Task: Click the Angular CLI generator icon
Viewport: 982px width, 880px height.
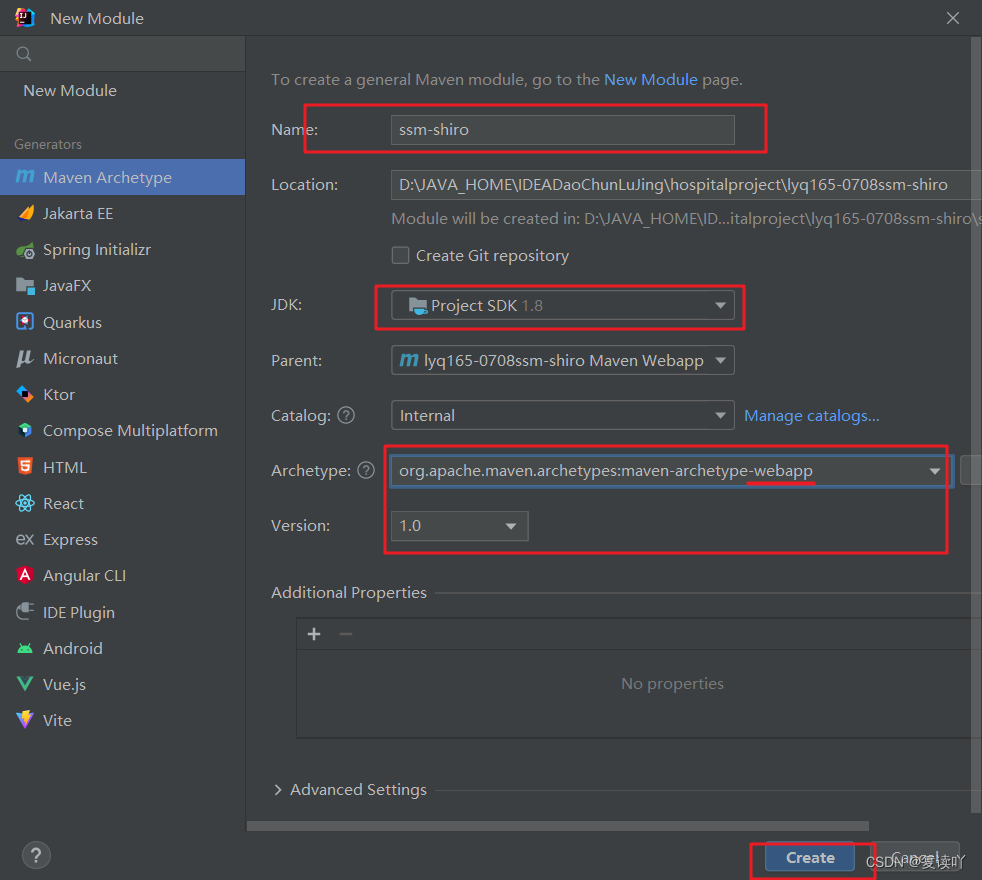Action: coord(25,575)
